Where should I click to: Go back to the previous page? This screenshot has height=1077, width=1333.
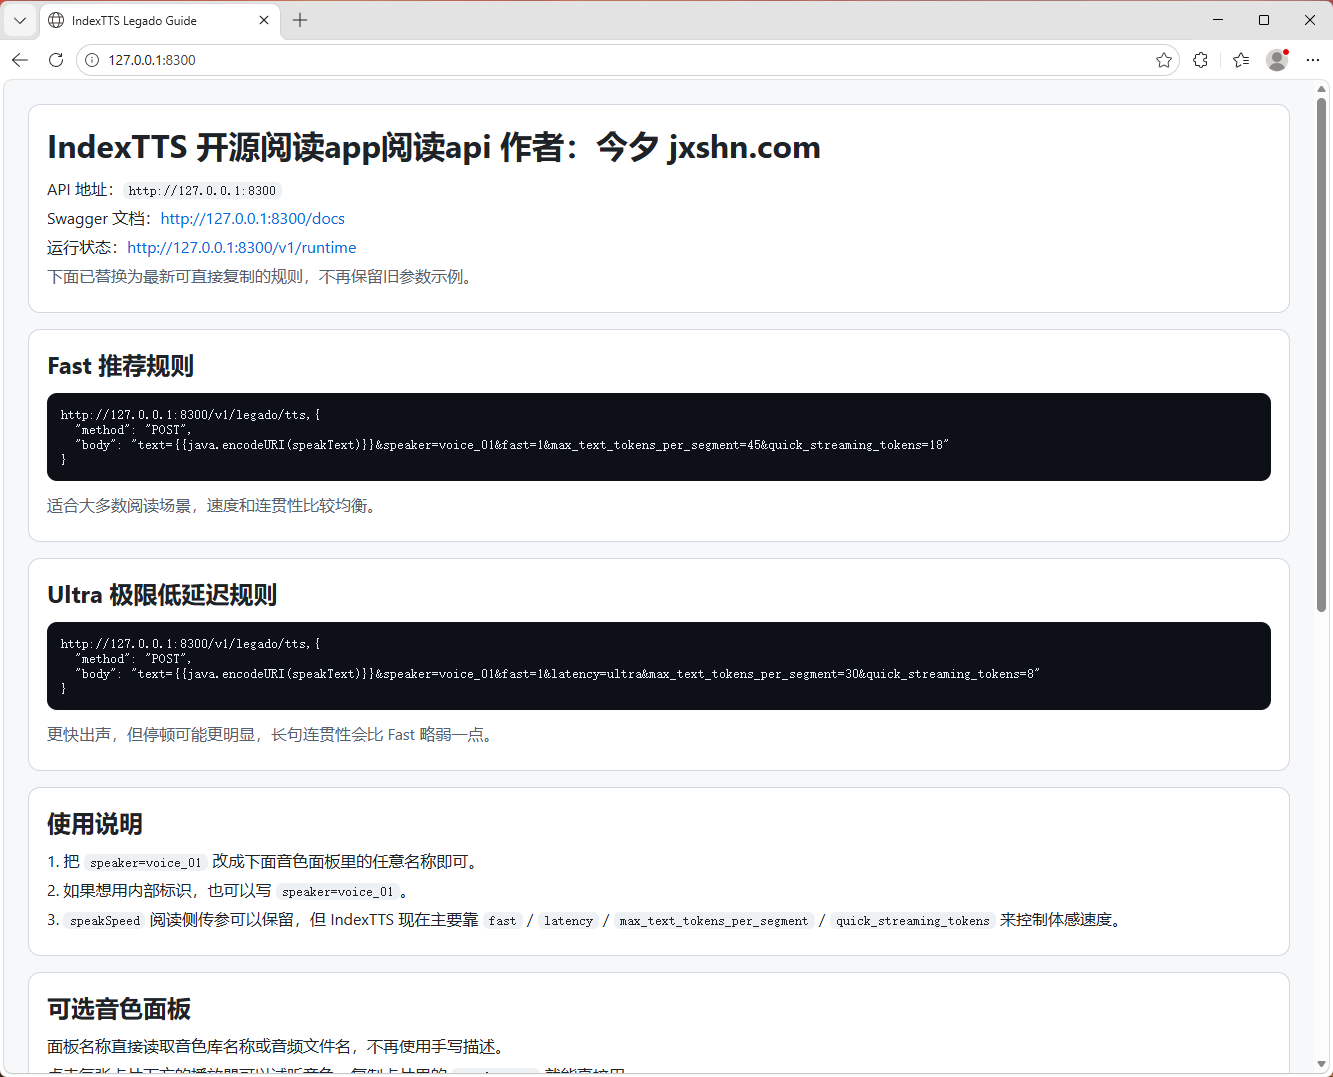click(20, 60)
